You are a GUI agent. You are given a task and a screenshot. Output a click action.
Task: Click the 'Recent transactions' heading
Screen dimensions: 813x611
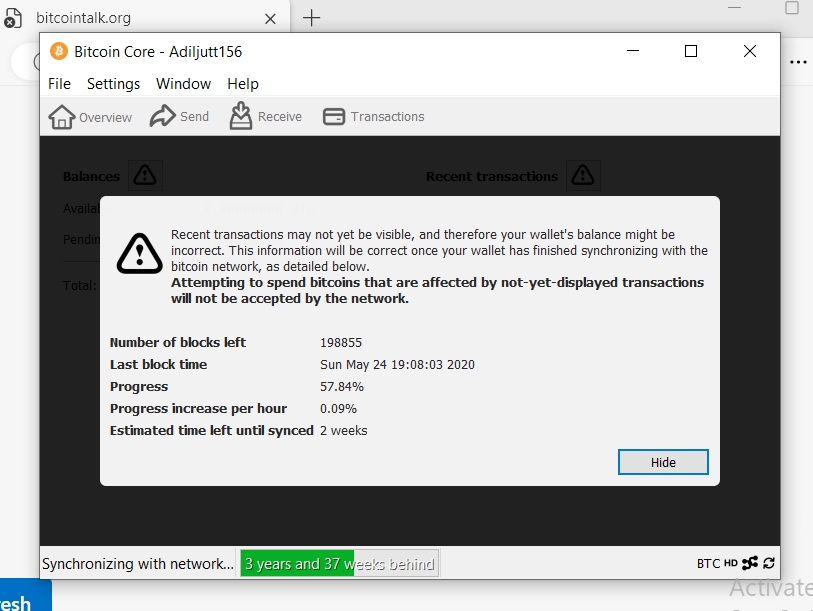coord(492,176)
